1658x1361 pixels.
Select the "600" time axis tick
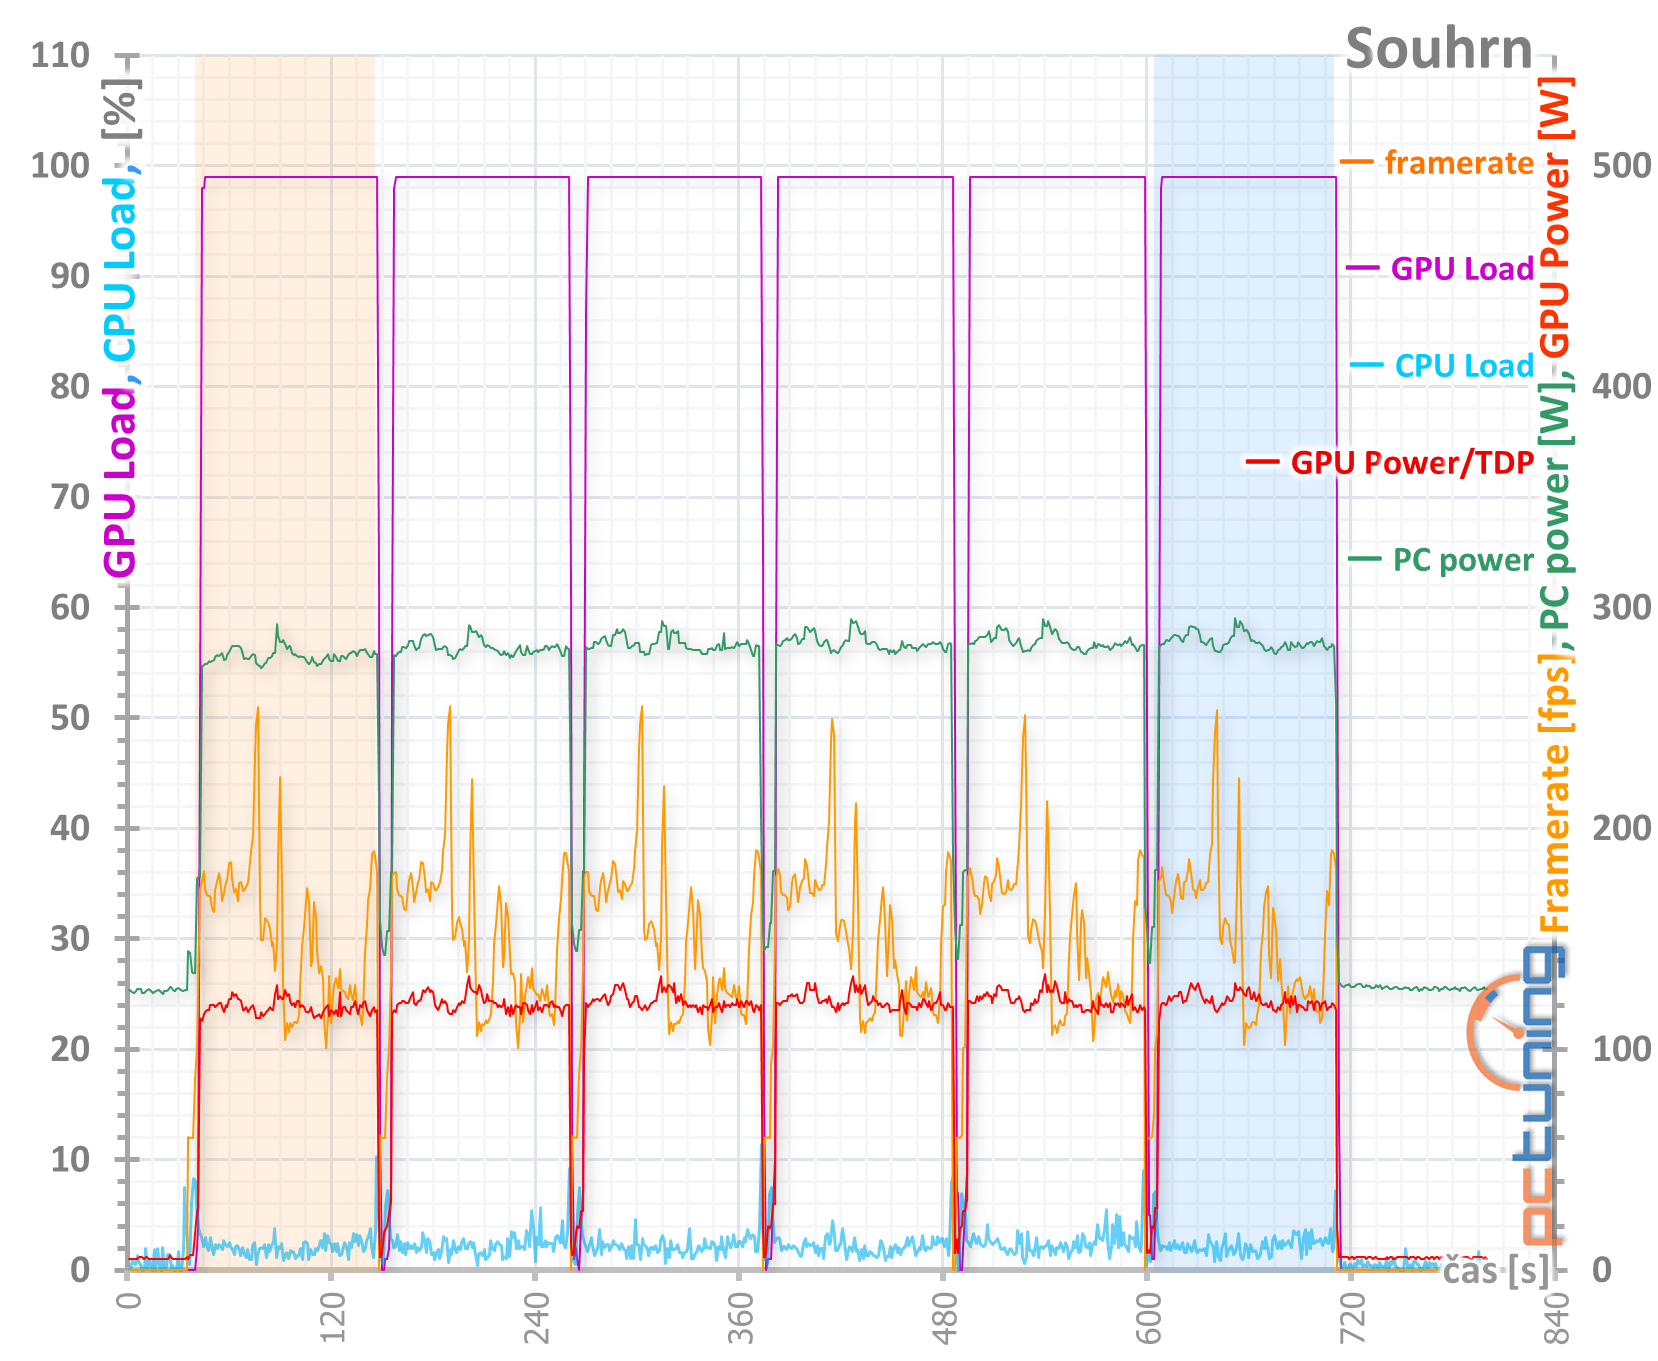[x=1148, y=1319]
